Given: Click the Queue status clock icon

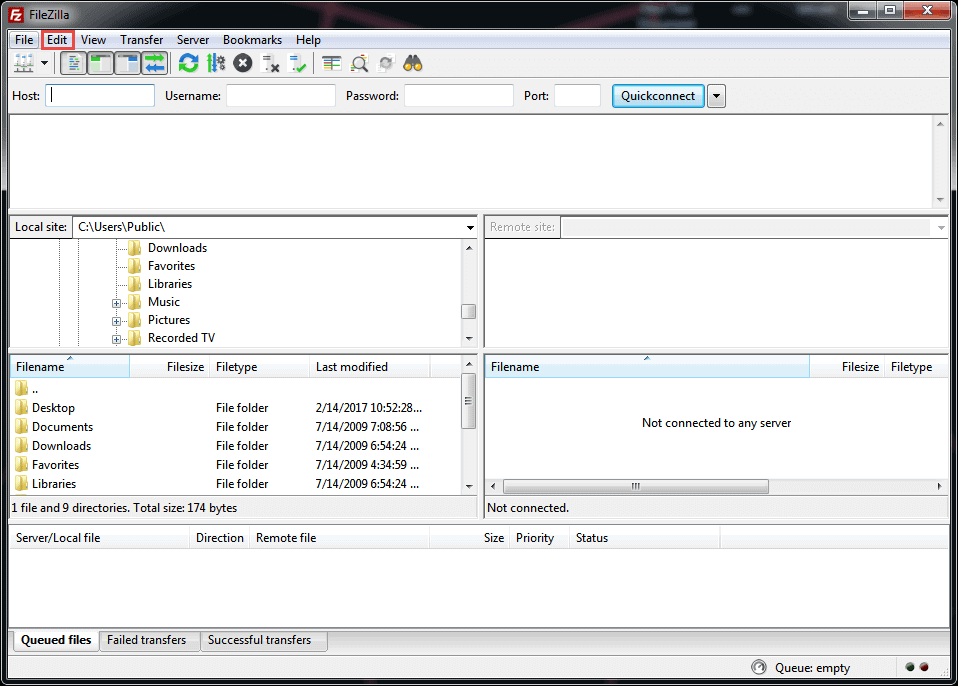Looking at the screenshot, I should pos(758,667).
